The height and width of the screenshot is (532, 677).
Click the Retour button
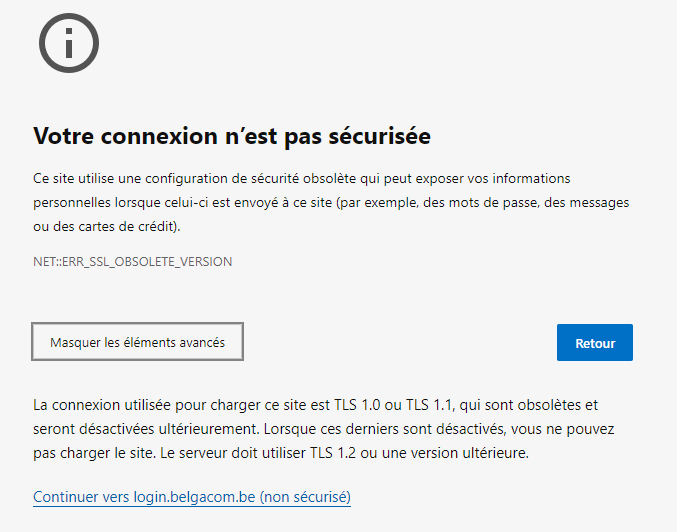pos(594,343)
